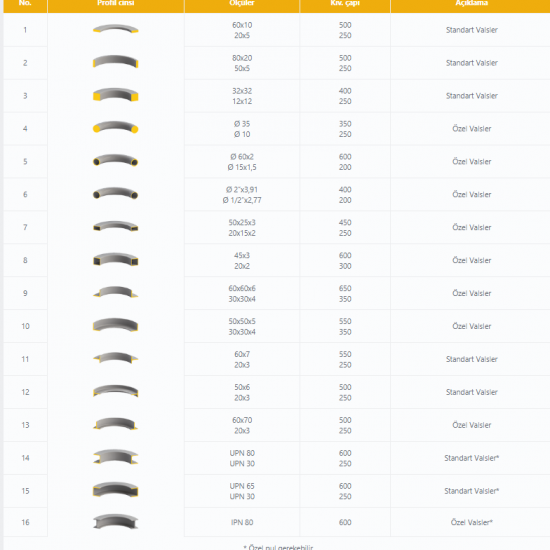550x550 pixels.
Task: Select the IPN 80 beam icon, row 16
Action: pos(115,522)
